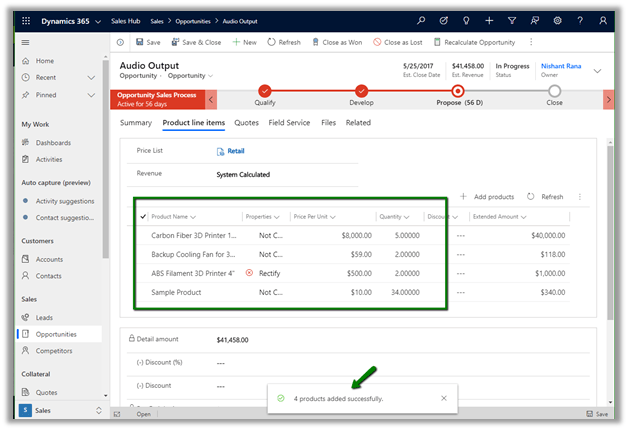The height and width of the screenshot is (430, 628).
Task: Open the settings gear icon
Action: click(557, 21)
